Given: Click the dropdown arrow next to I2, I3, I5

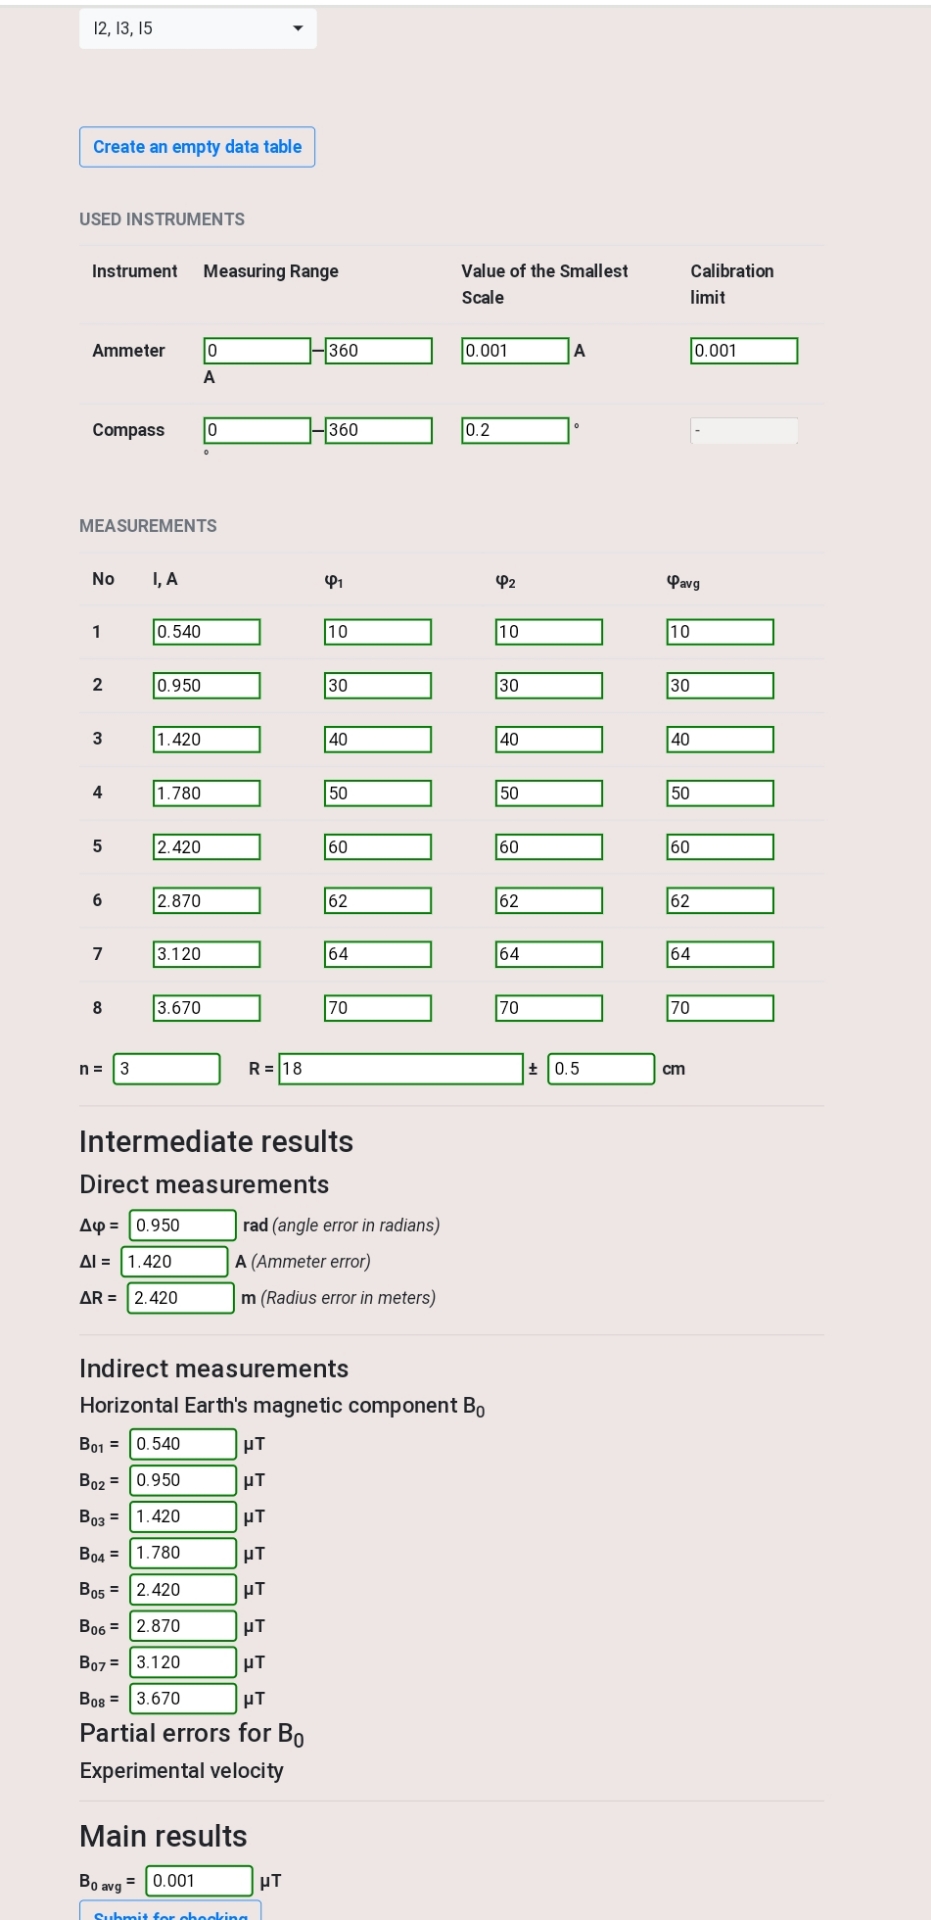Looking at the screenshot, I should coord(297,28).
